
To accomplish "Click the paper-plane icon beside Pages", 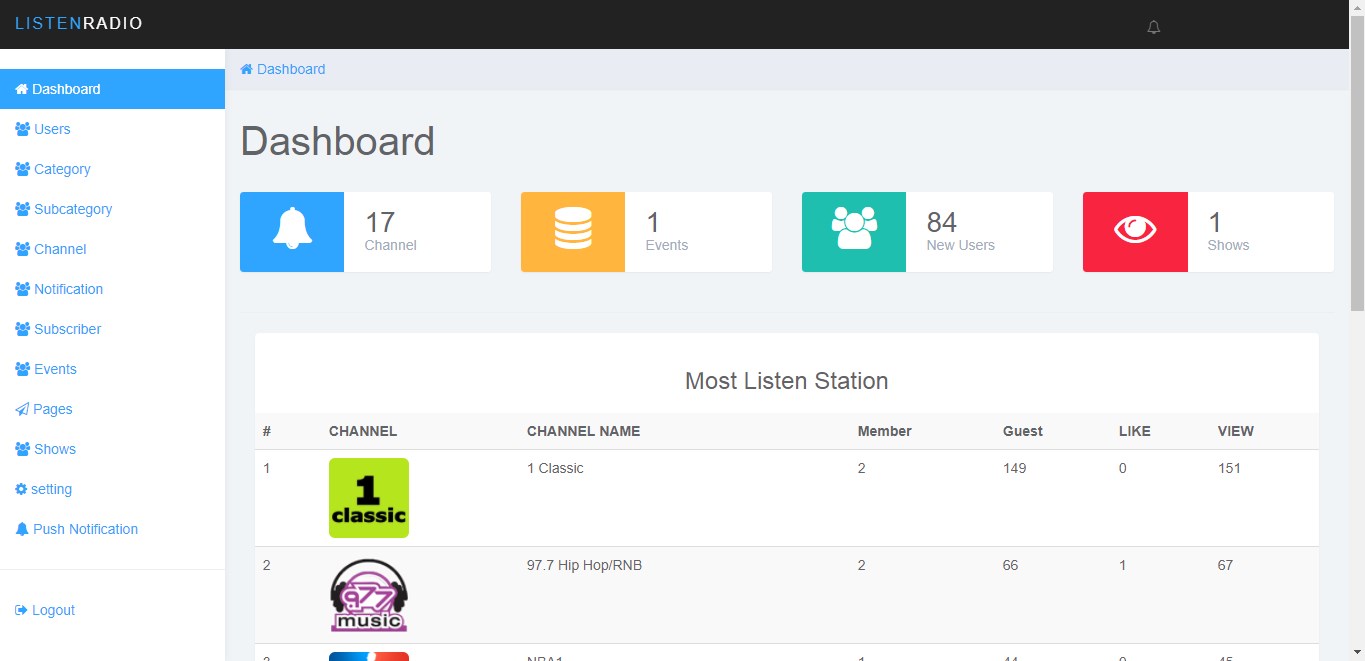I will (x=21, y=409).
